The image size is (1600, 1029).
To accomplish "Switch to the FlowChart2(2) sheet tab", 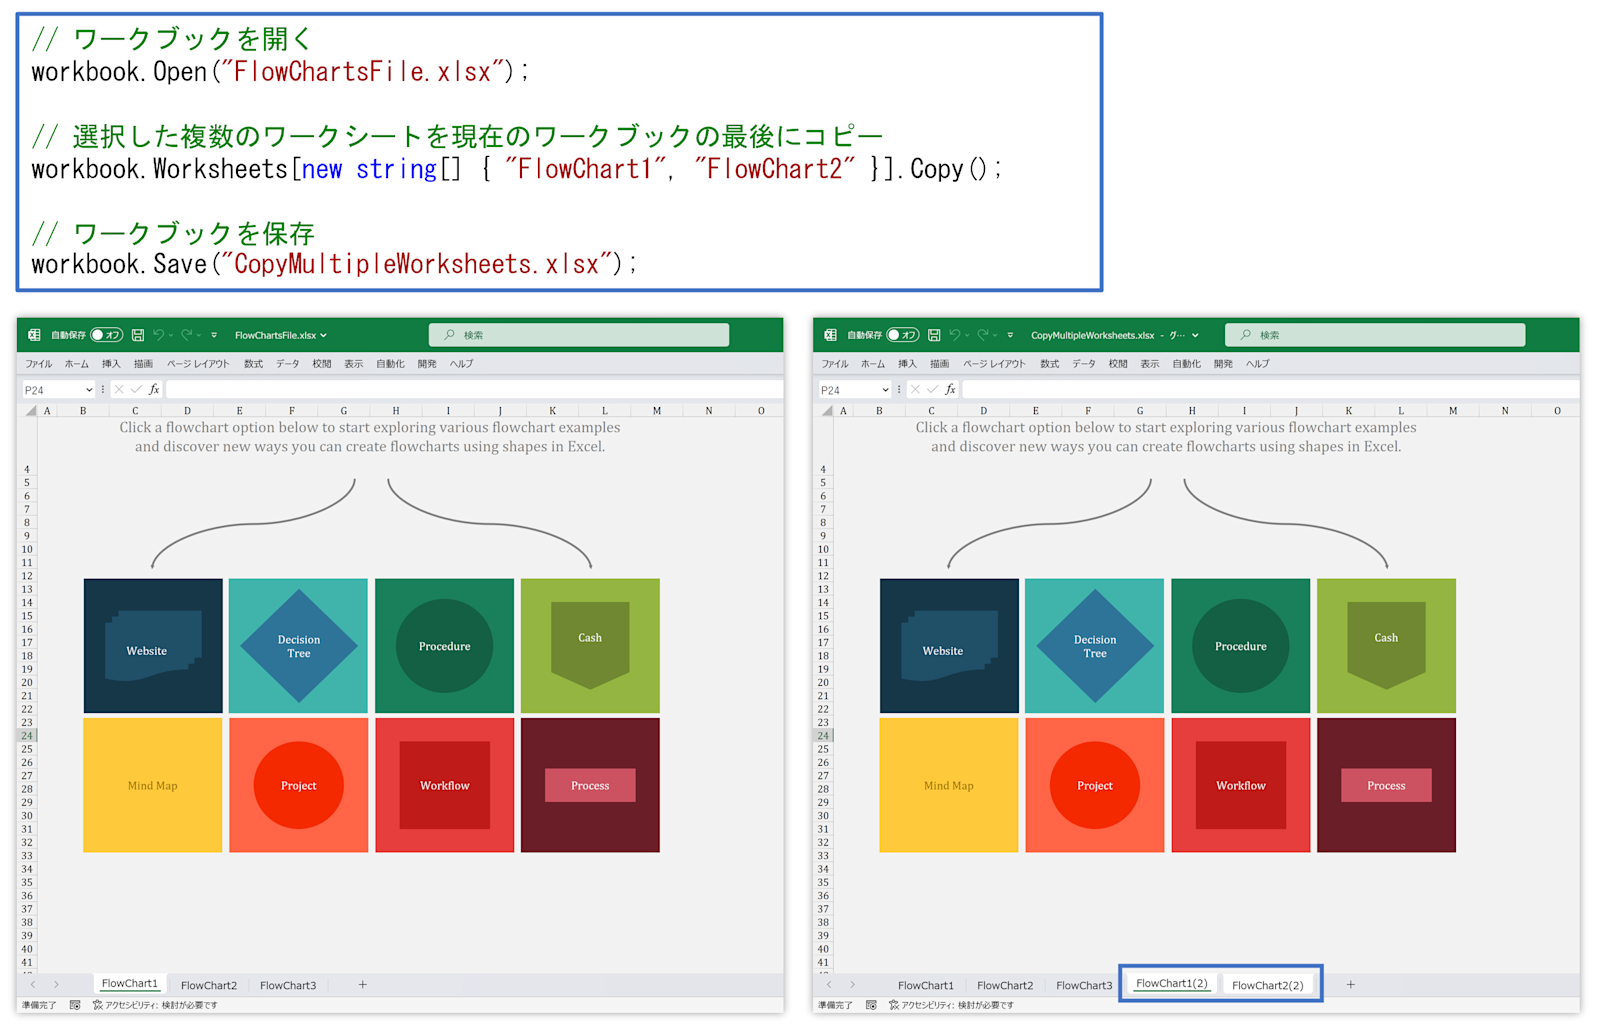I will [x=1267, y=985].
